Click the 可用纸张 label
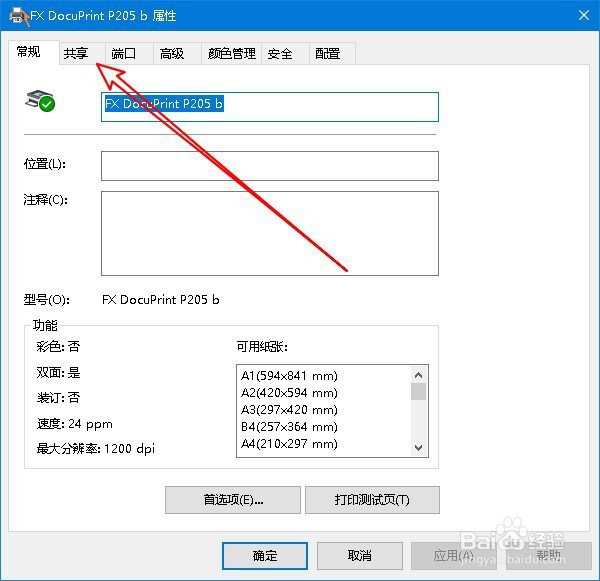This screenshot has height=581, width=600. (262, 347)
